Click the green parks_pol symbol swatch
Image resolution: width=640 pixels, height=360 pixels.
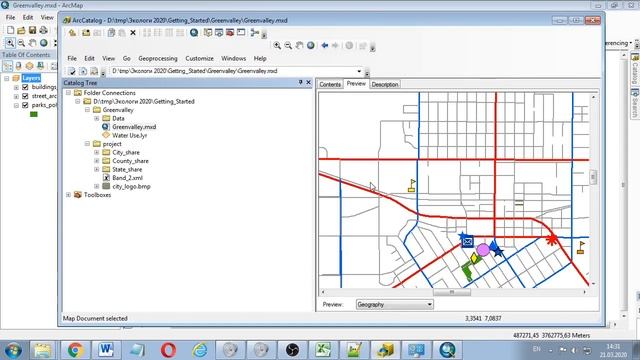tap(34, 114)
